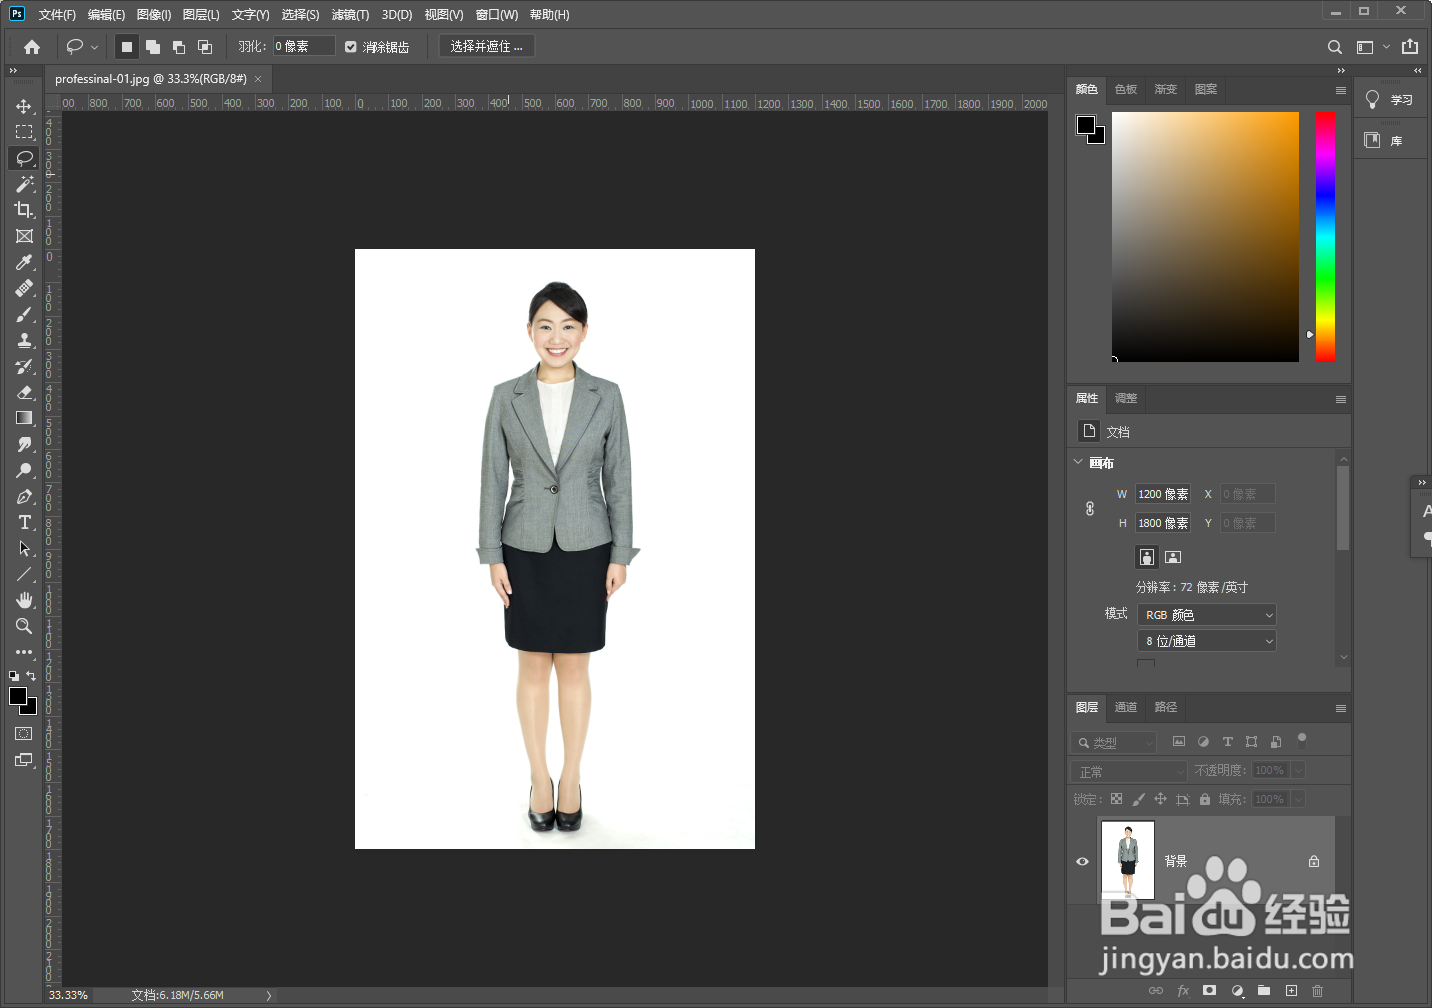Image resolution: width=1432 pixels, height=1008 pixels.
Task: Select the Horizontal Type tool
Action: (x=24, y=523)
